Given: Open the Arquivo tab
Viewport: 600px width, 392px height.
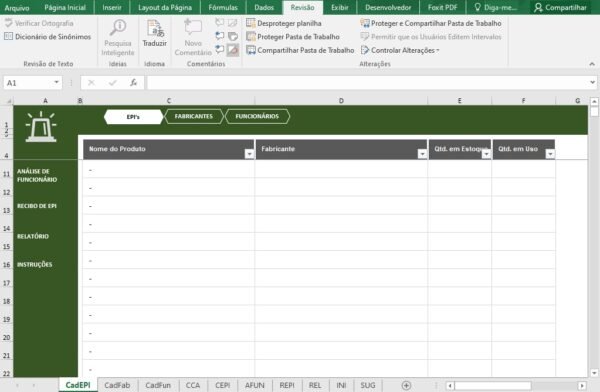Looking at the screenshot, I should click(16, 7).
